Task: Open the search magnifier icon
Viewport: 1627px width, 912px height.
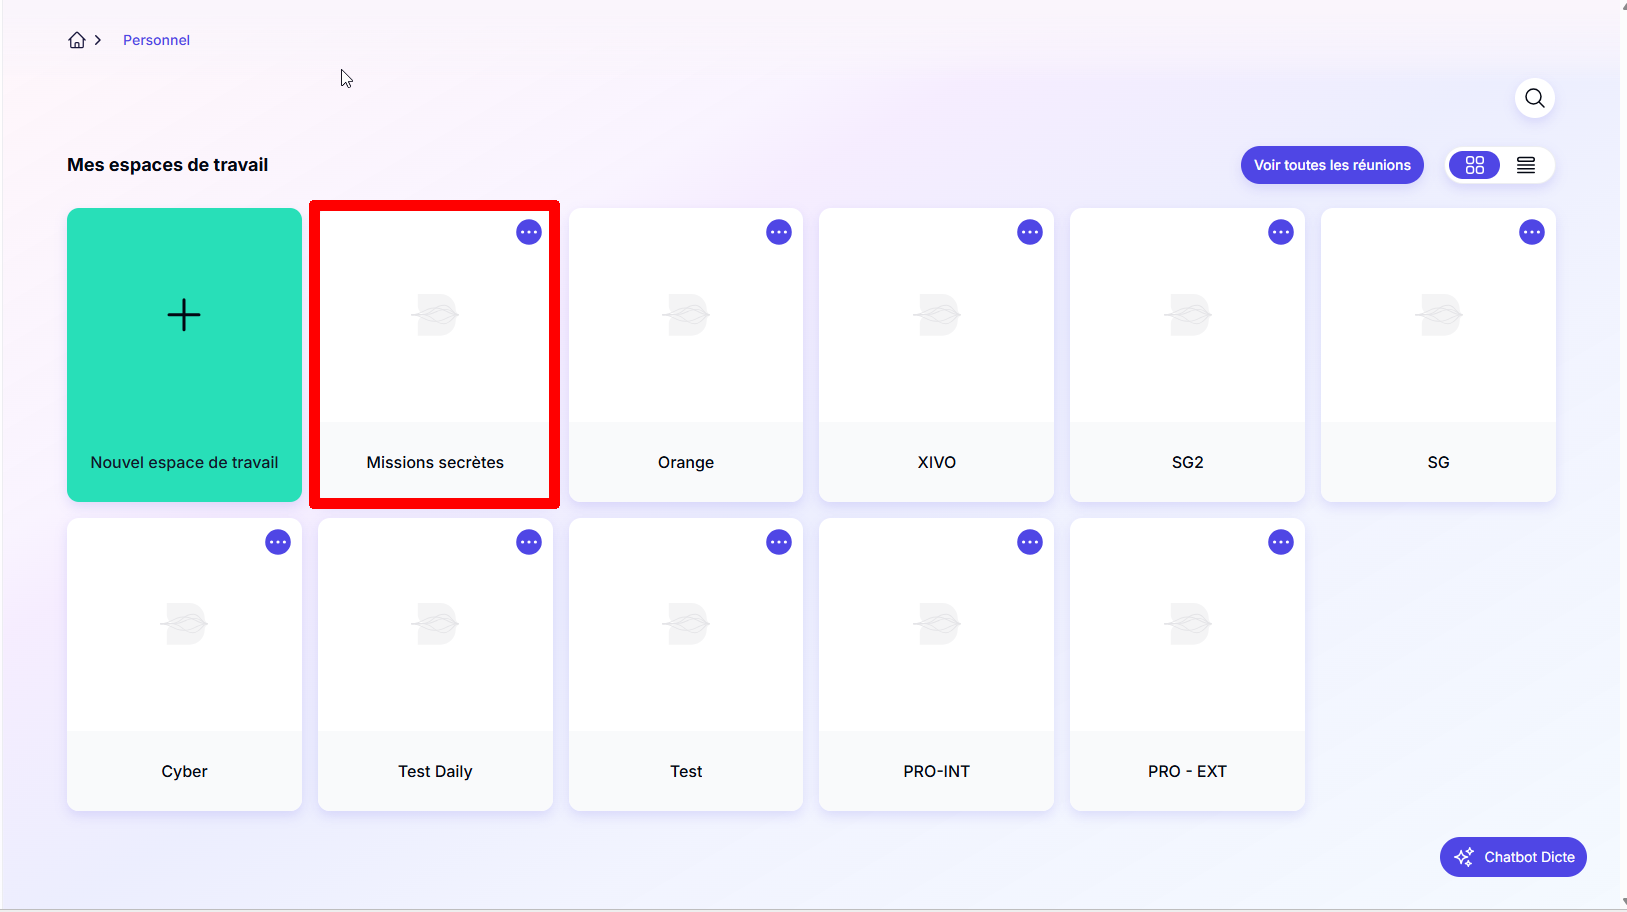Action: coord(1535,98)
